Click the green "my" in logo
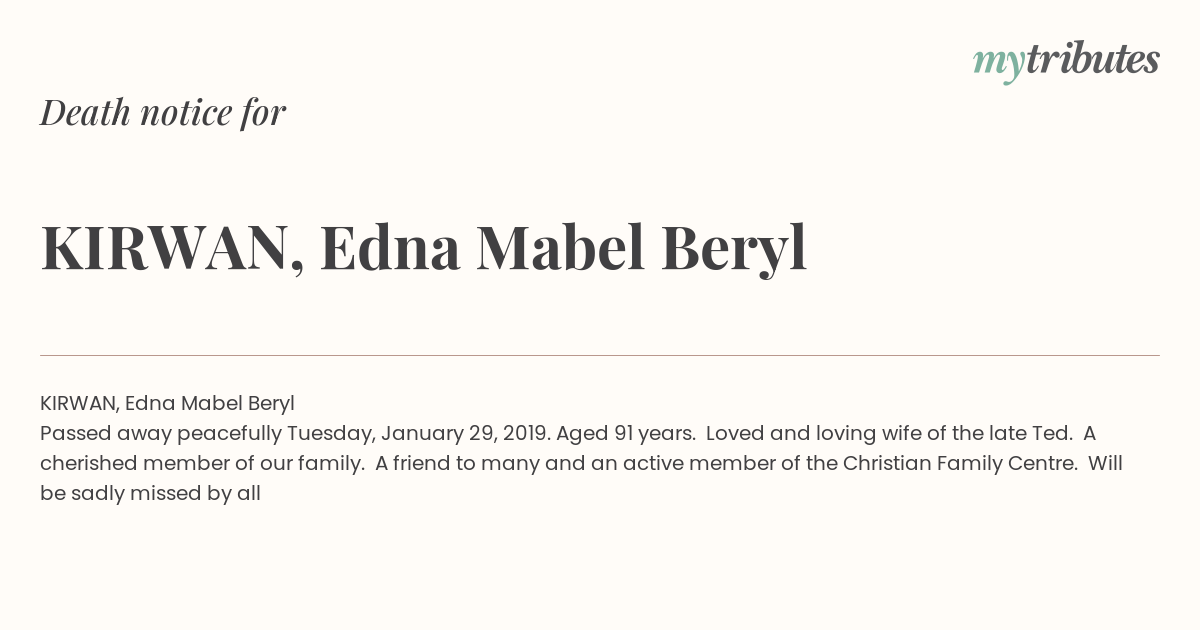Screen dimensions: 1200x630 point(999,65)
